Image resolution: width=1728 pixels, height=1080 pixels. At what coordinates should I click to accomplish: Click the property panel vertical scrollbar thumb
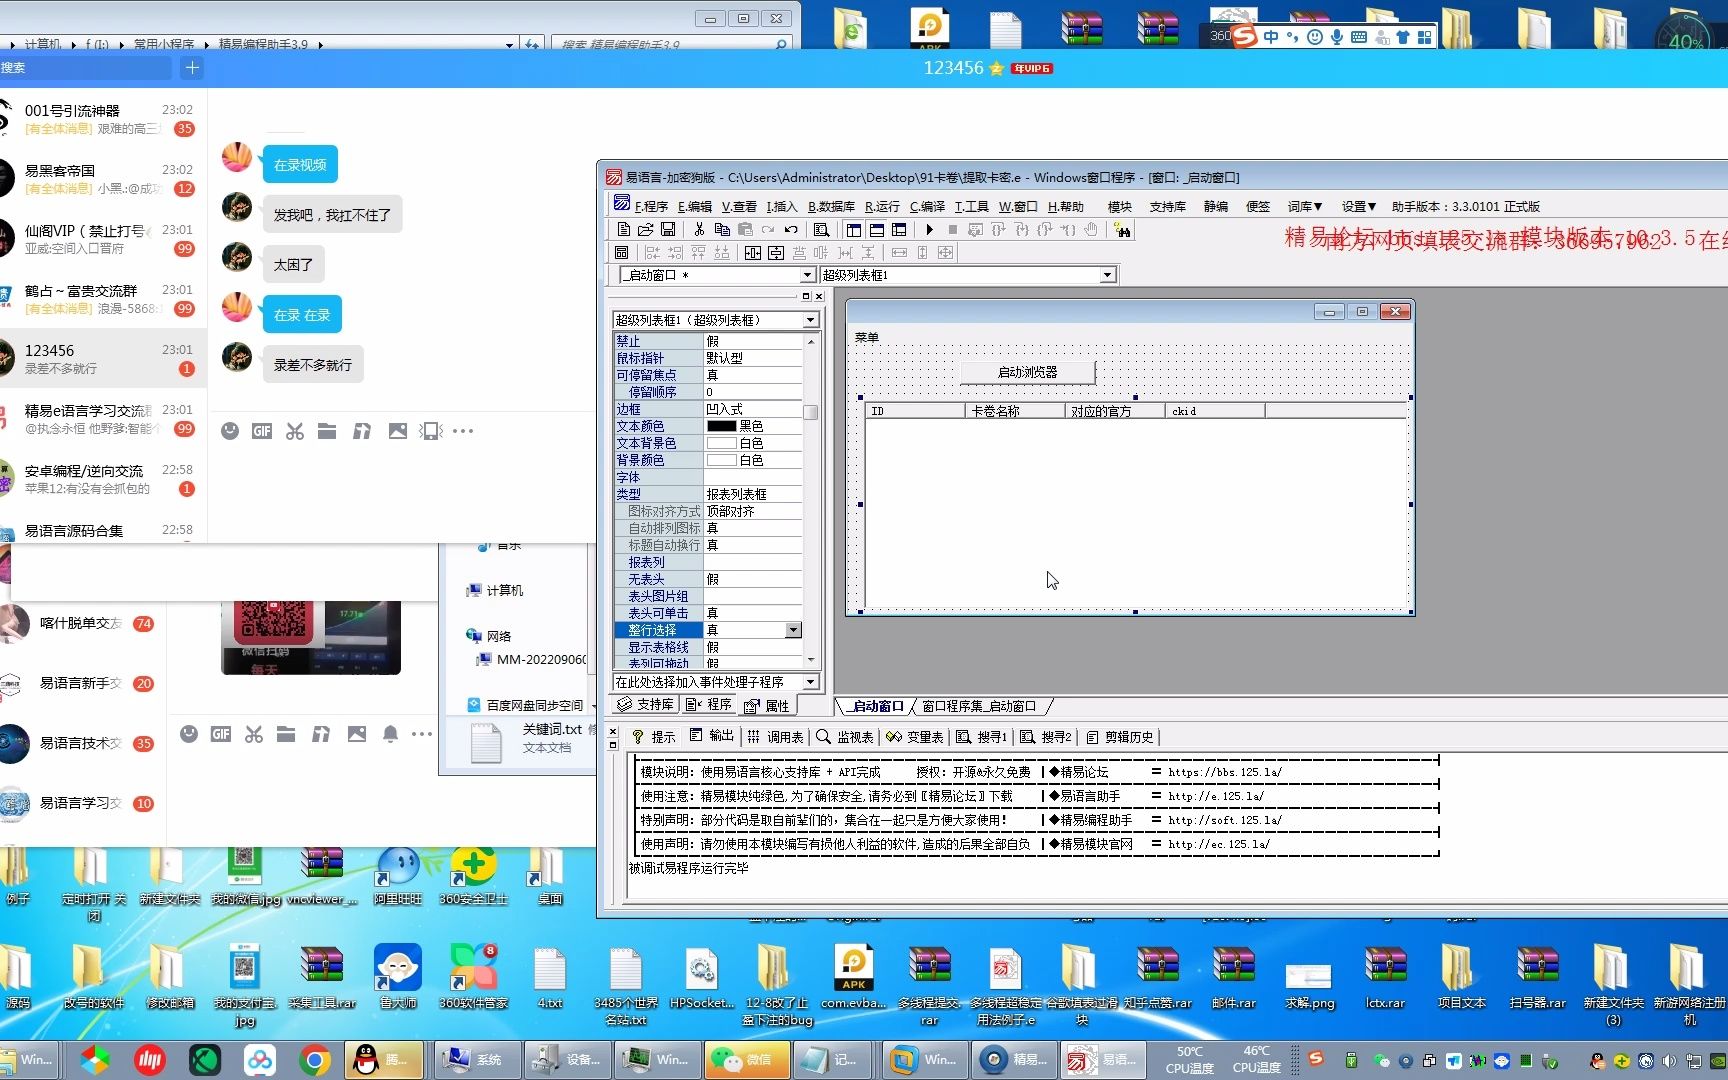pyautogui.click(x=811, y=411)
